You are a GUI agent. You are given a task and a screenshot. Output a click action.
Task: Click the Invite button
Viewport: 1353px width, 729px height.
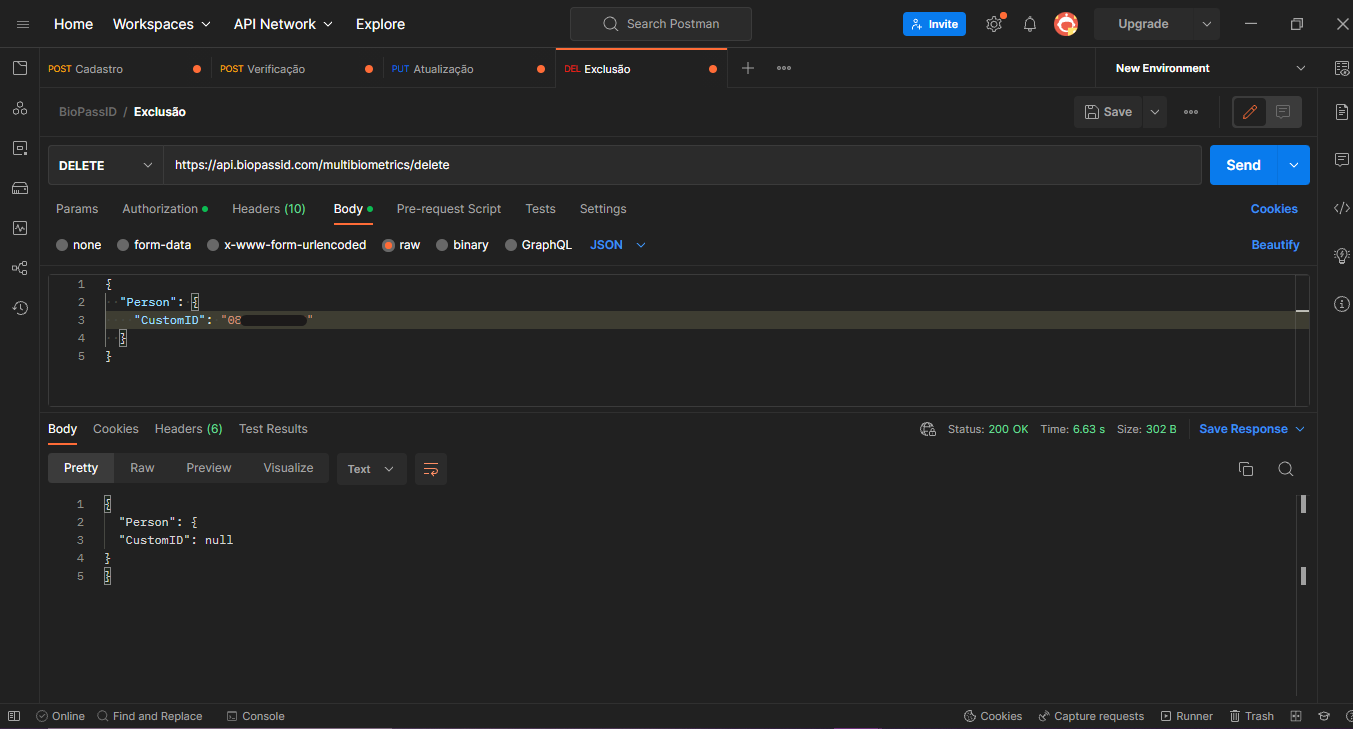click(x=934, y=24)
